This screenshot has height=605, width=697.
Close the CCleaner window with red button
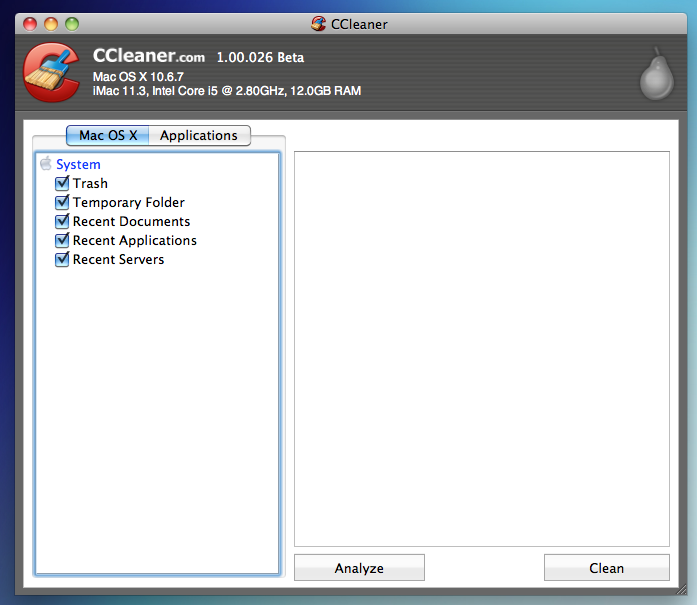click(30, 24)
